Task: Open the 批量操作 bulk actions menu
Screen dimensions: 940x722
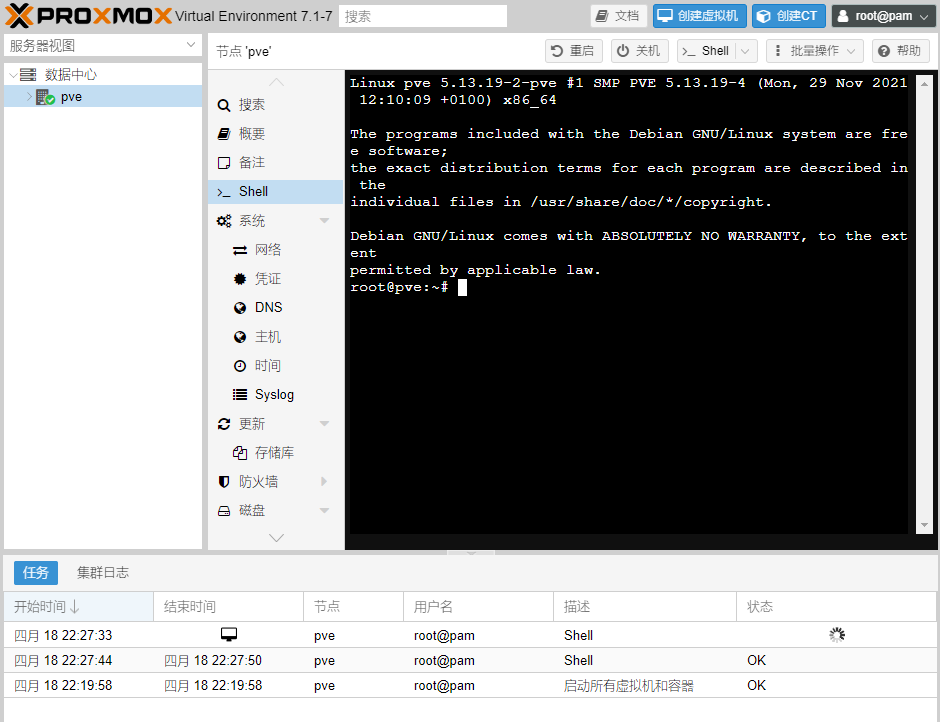Action: click(814, 51)
